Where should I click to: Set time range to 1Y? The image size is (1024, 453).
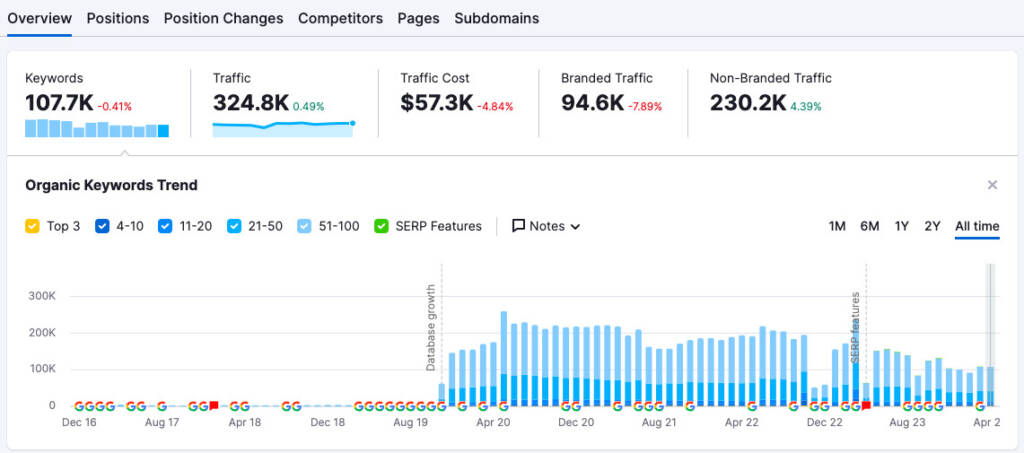pos(901,226)
